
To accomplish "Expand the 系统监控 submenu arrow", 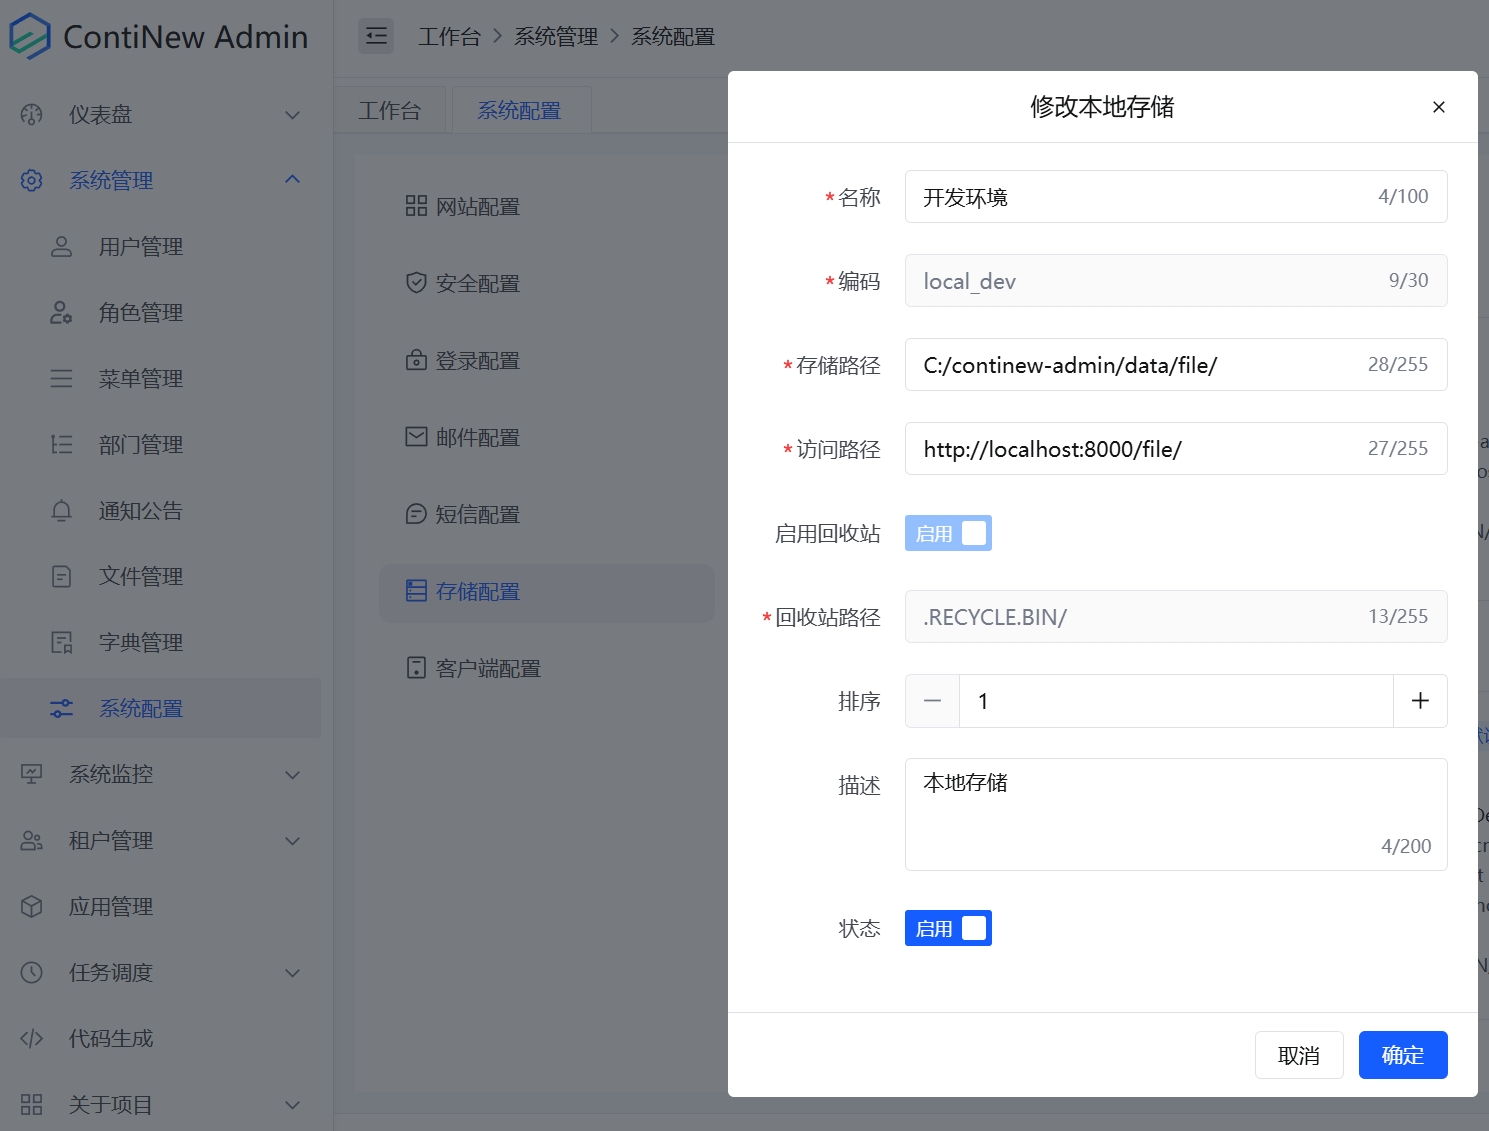I will pos(292,775).
